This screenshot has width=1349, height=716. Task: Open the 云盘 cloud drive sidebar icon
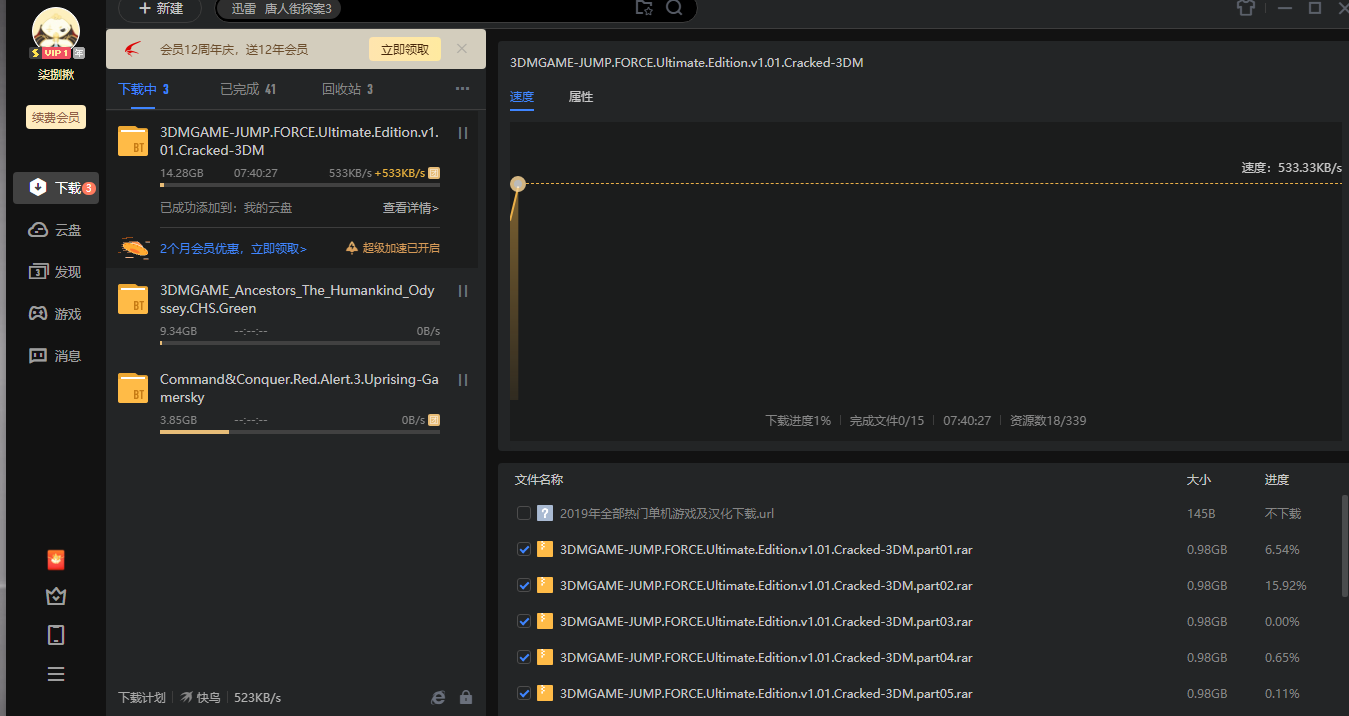(55, 230)
